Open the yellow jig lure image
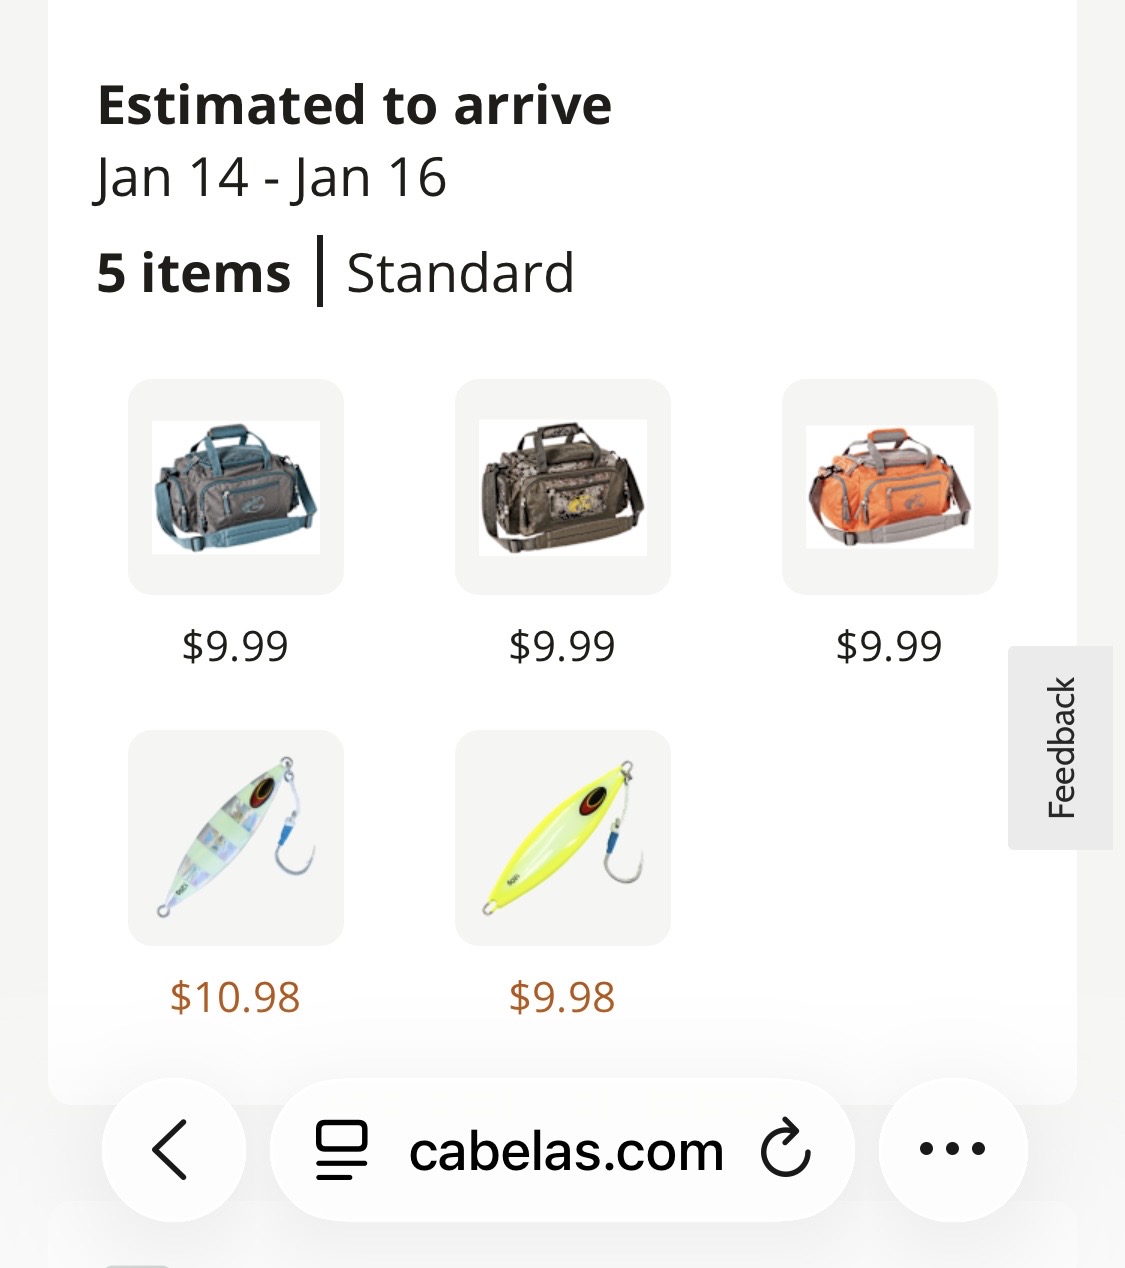 click(x=563, y=838)
